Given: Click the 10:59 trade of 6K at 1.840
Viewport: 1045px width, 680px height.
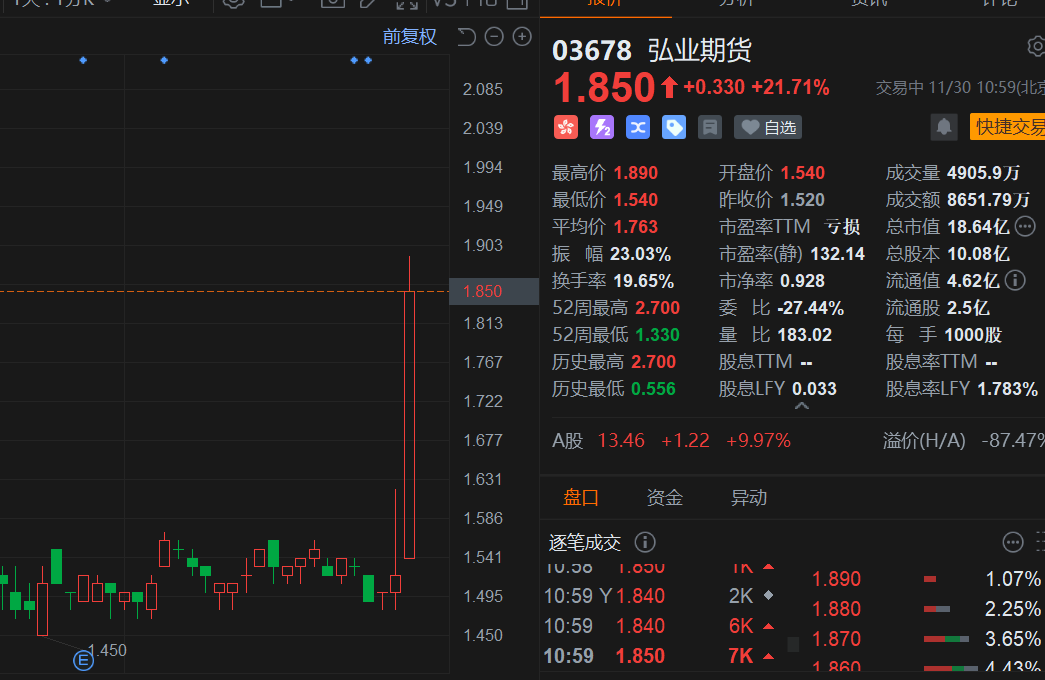Looking at the screenshot, I should click(660, 626).
